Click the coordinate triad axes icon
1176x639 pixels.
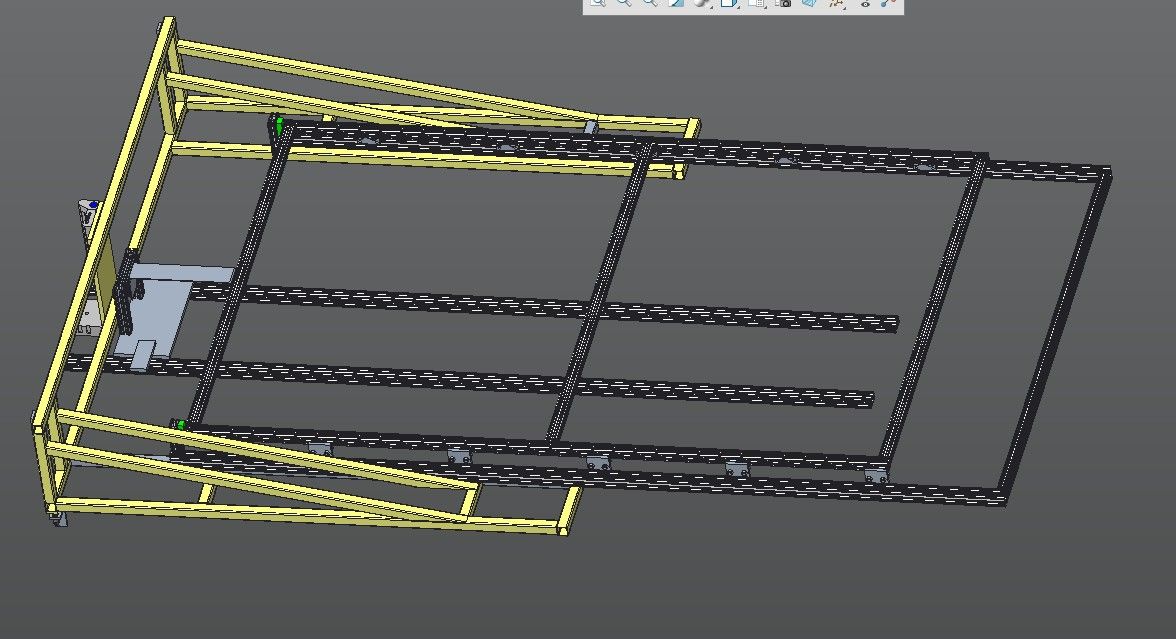[837, 4]
